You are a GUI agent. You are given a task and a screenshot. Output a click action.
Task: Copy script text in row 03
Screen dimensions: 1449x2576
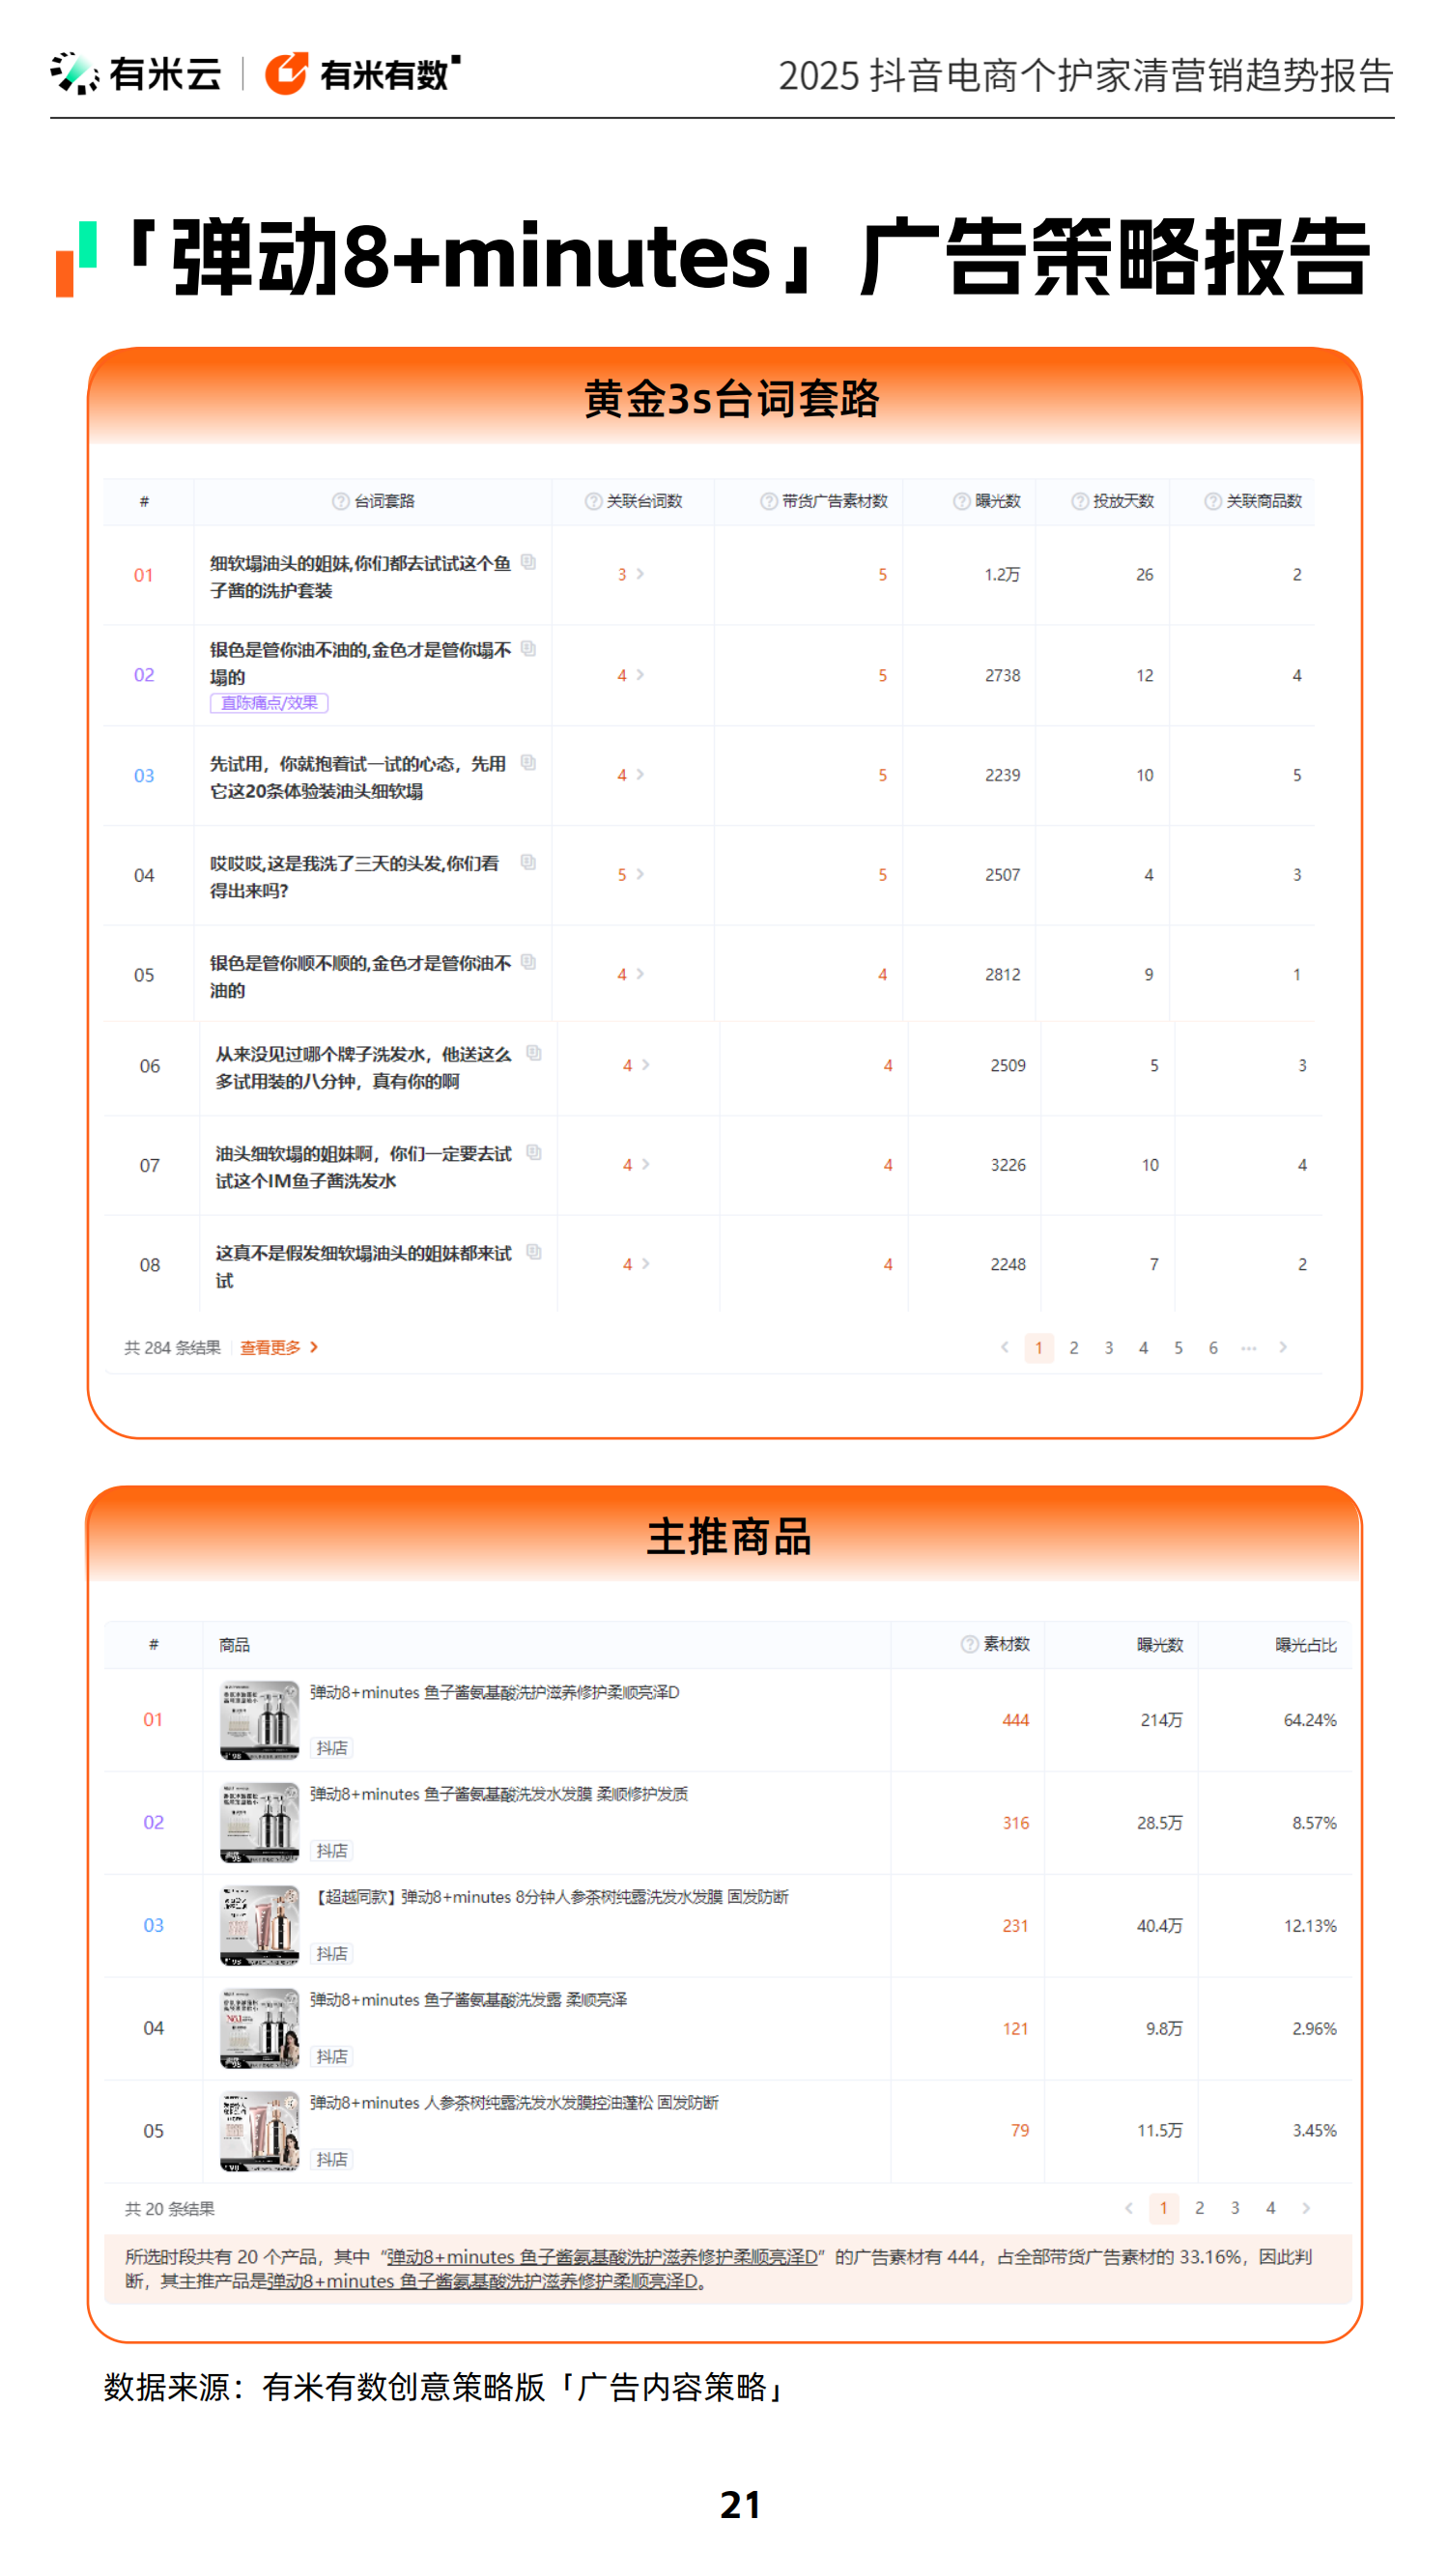(x=528, y=763)
